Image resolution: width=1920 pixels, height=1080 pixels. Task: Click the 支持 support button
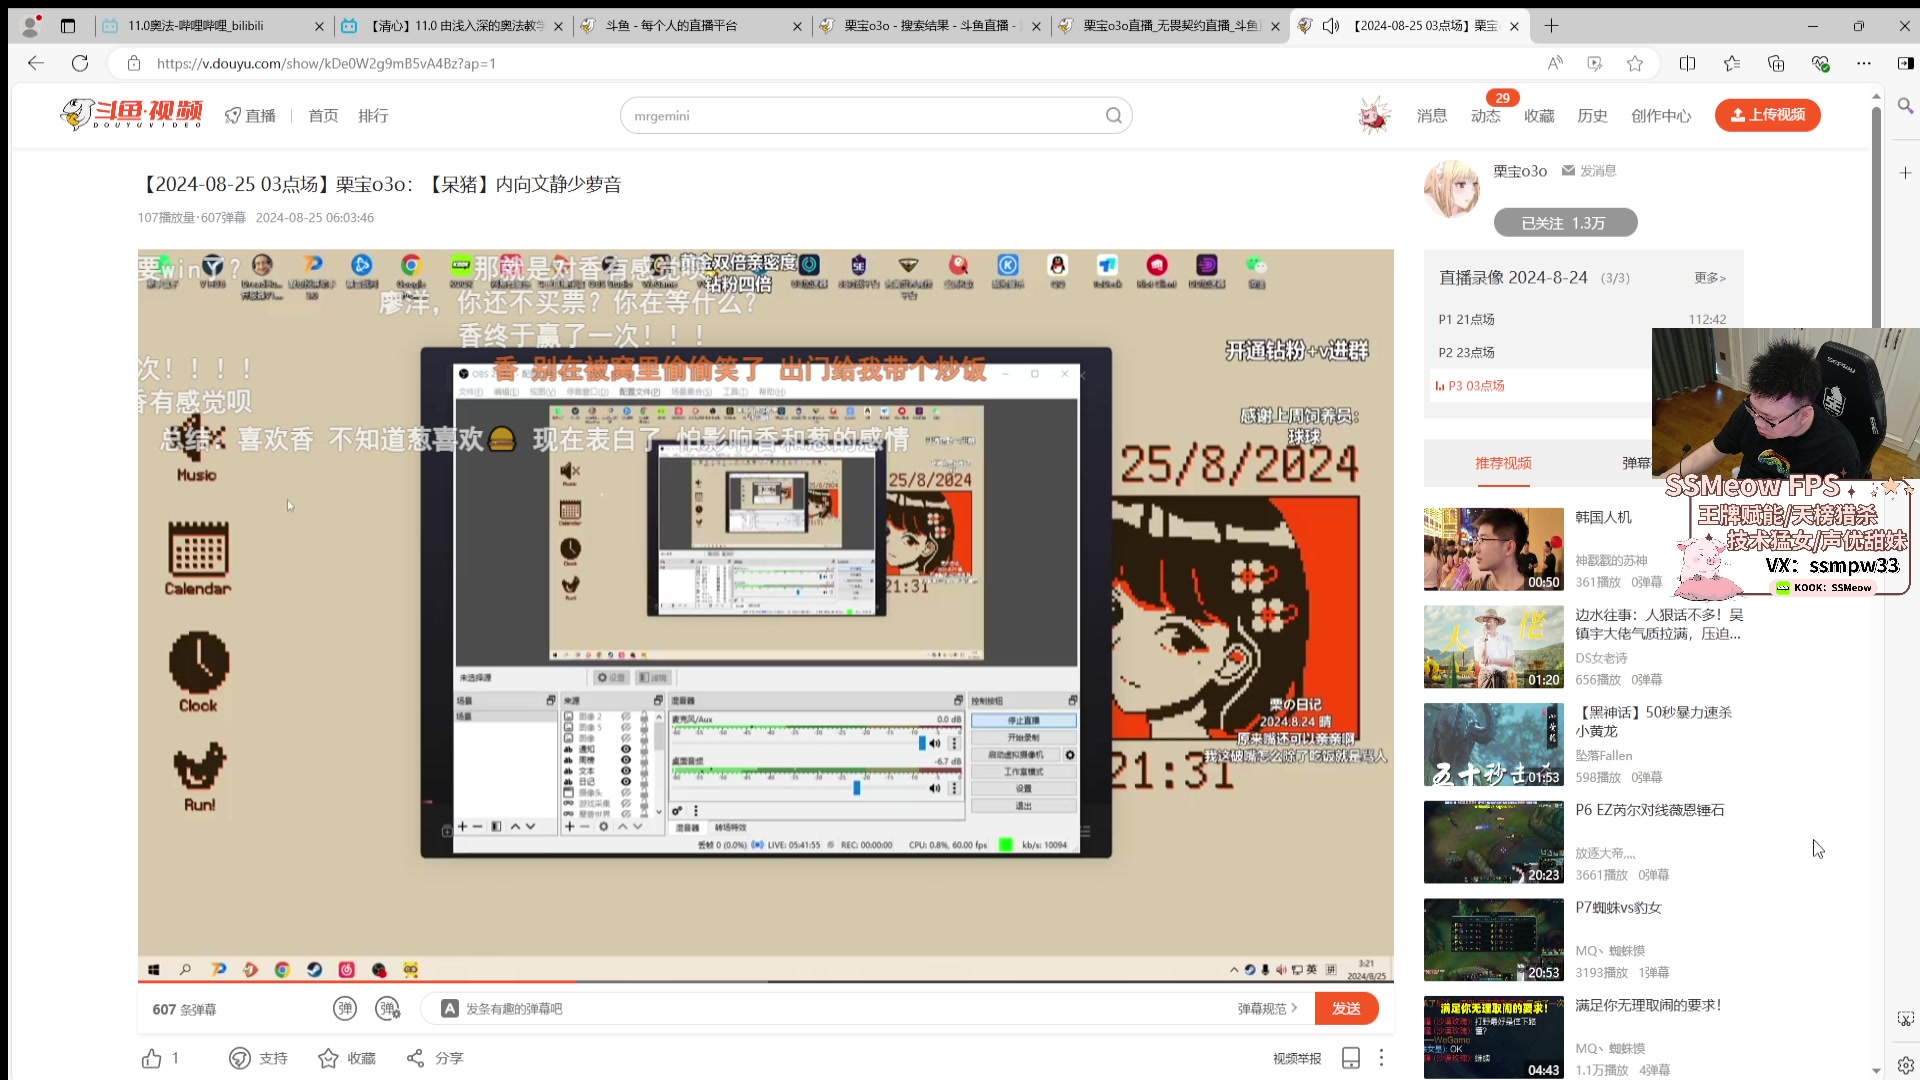coord(258,1058)
